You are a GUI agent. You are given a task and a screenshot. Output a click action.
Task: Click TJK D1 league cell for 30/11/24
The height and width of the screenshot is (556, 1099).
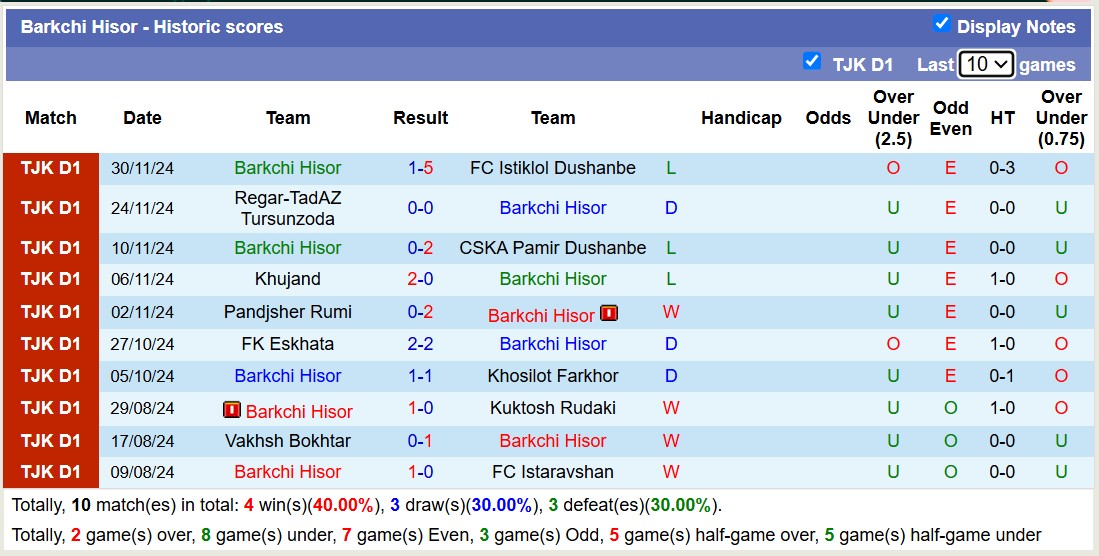[x=51, y=168]
